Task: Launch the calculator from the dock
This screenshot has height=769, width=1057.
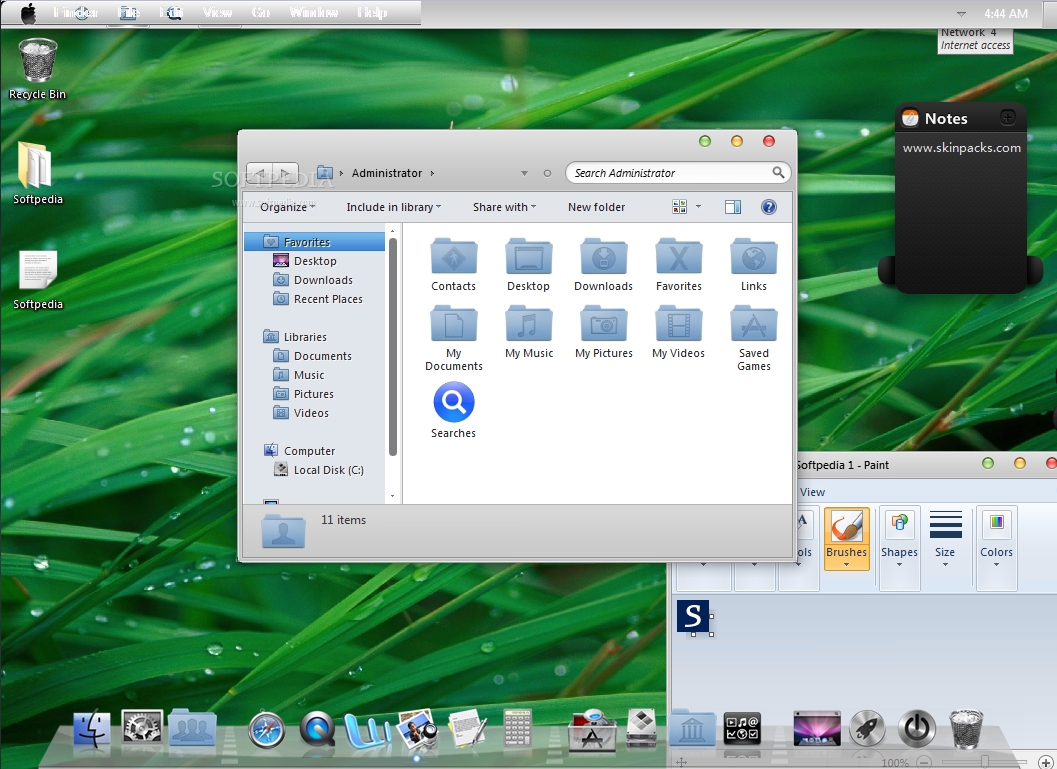Action: [517, 729]
